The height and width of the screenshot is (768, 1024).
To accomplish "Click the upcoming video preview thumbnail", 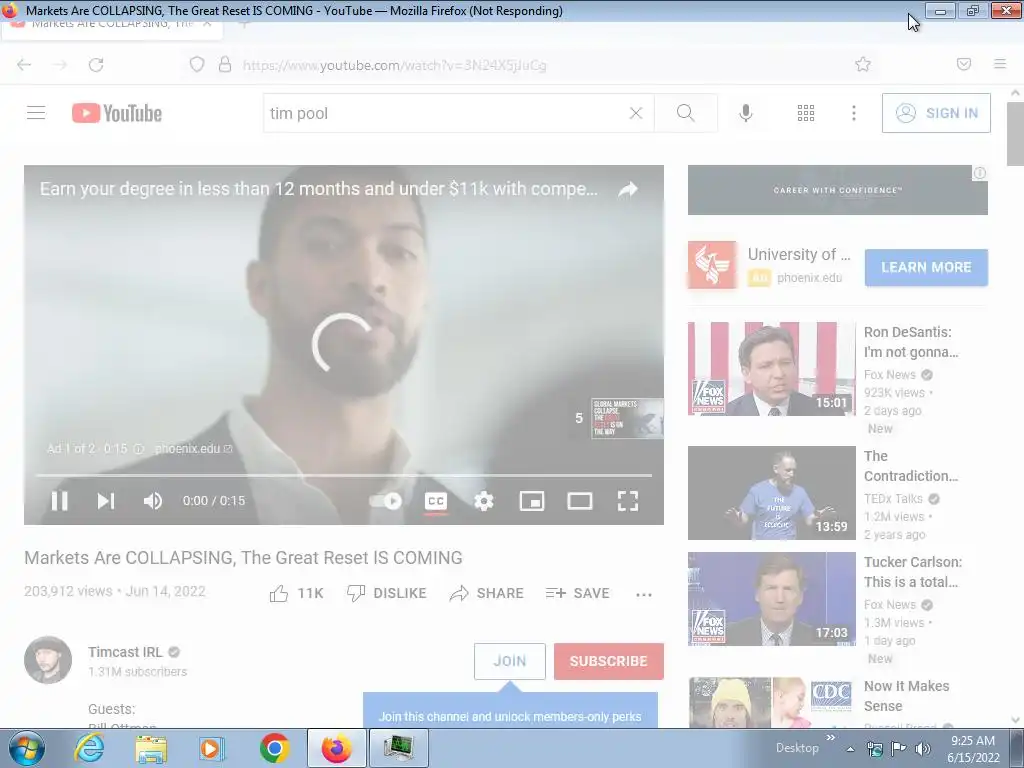I will (627, 418).
